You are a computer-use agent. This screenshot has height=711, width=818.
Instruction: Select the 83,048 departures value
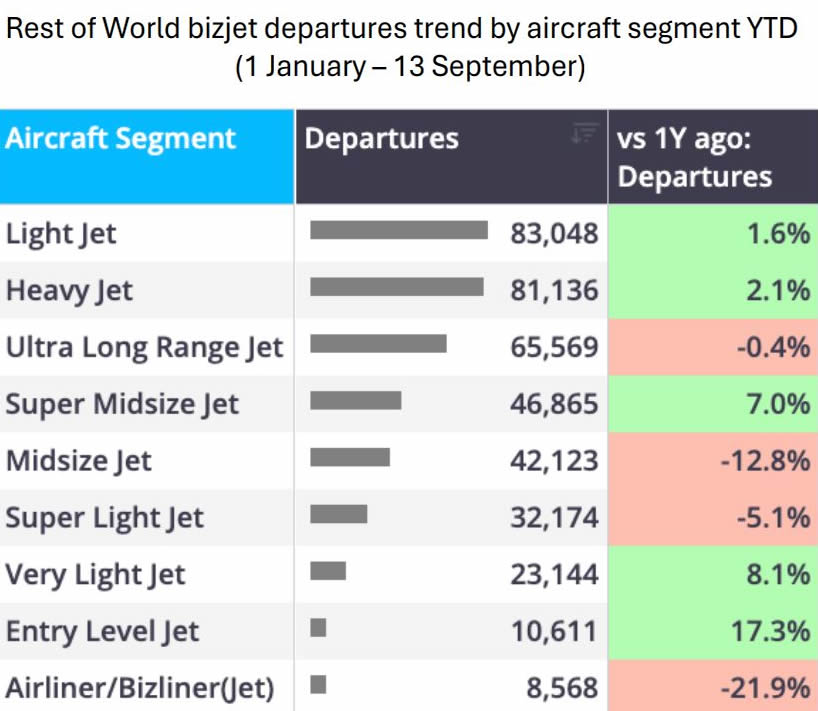click(x=554, y=233)
